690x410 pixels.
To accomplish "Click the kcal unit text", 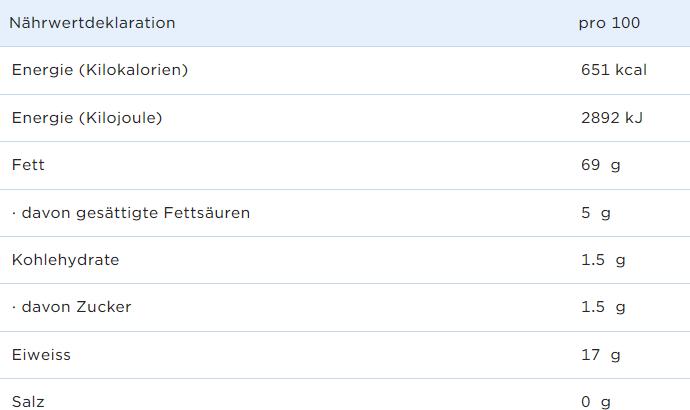I will (631, 70).
